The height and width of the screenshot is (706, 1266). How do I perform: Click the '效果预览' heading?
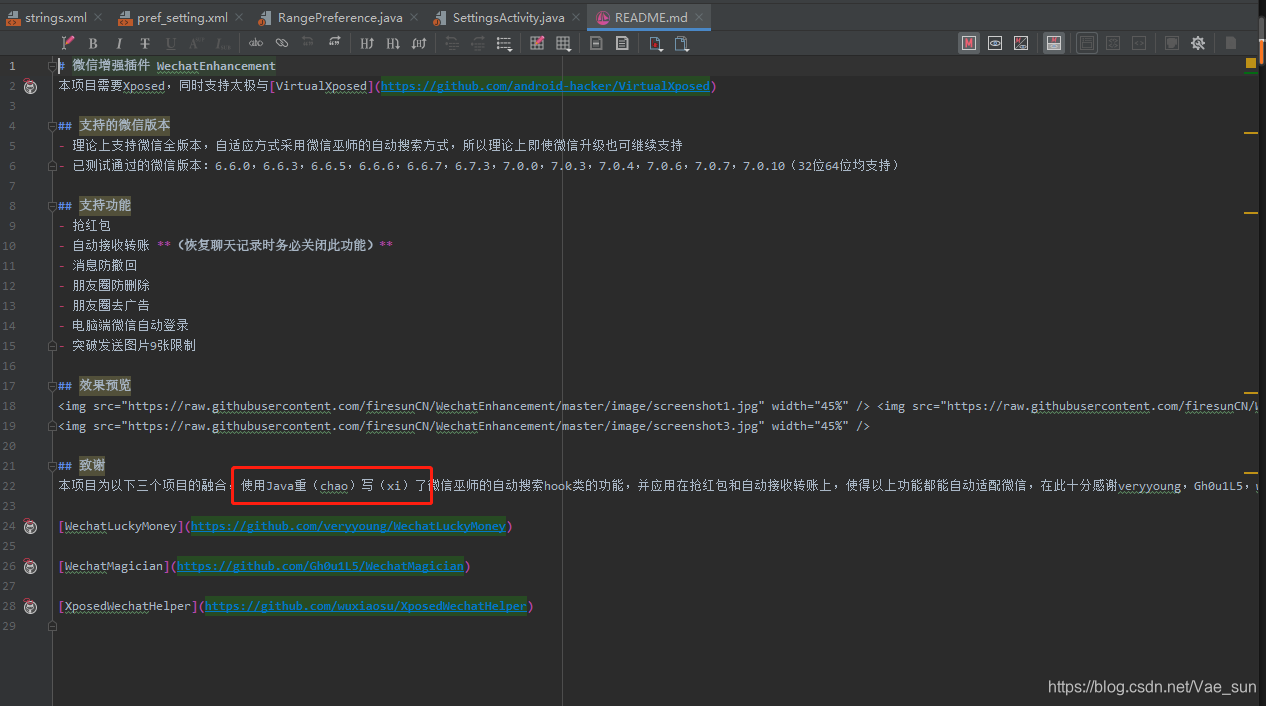(105, 385)
